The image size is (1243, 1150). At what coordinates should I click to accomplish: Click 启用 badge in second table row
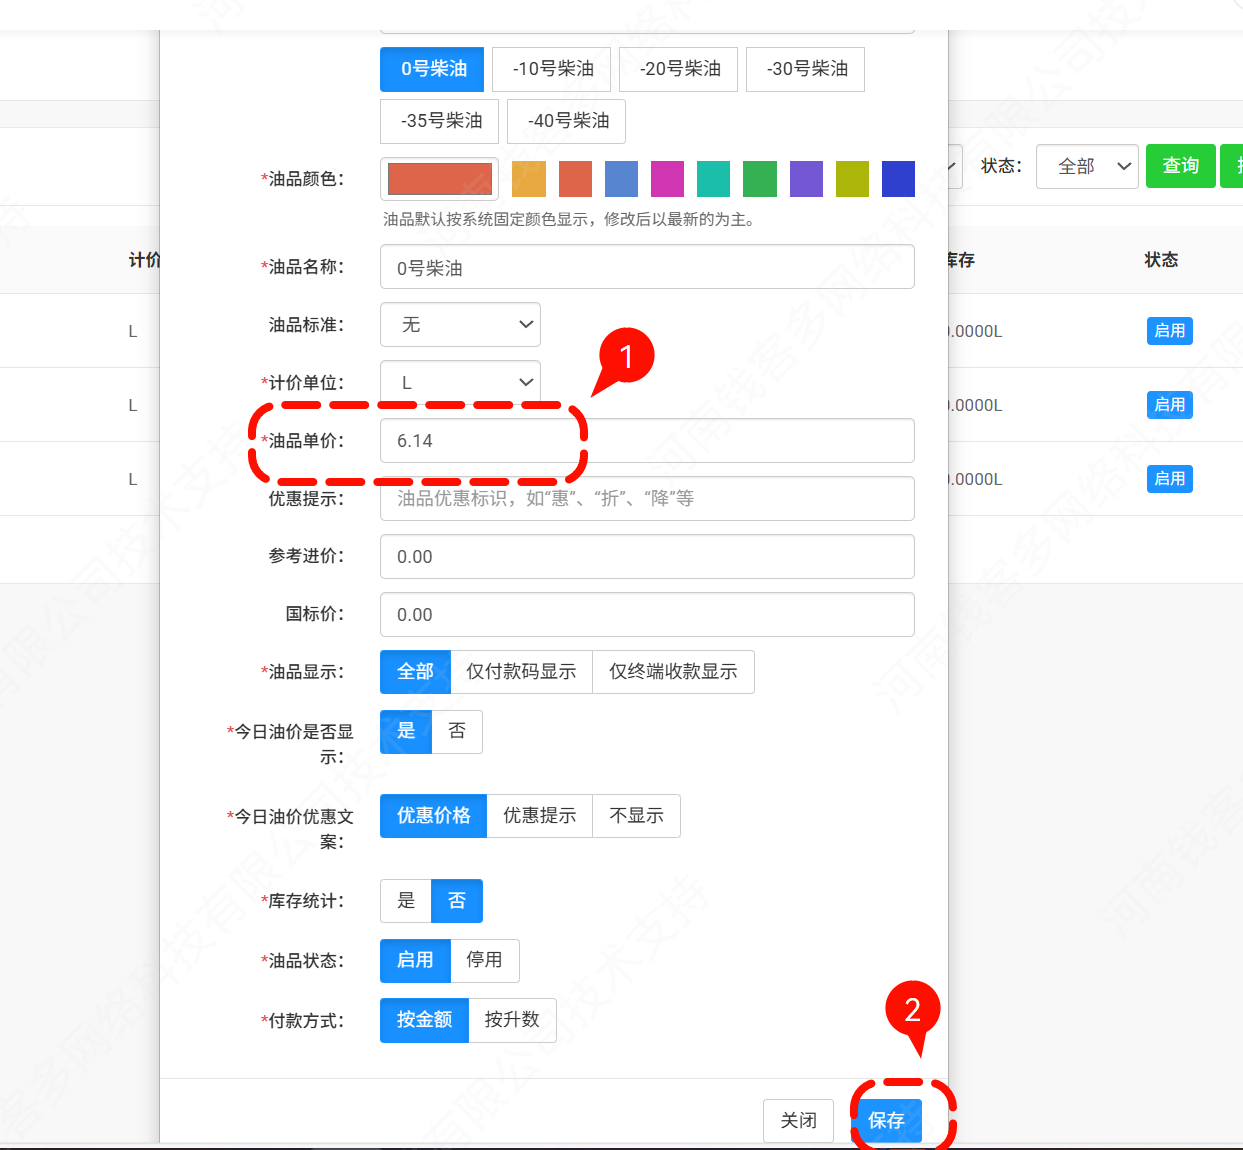(x=1169, y=405)
